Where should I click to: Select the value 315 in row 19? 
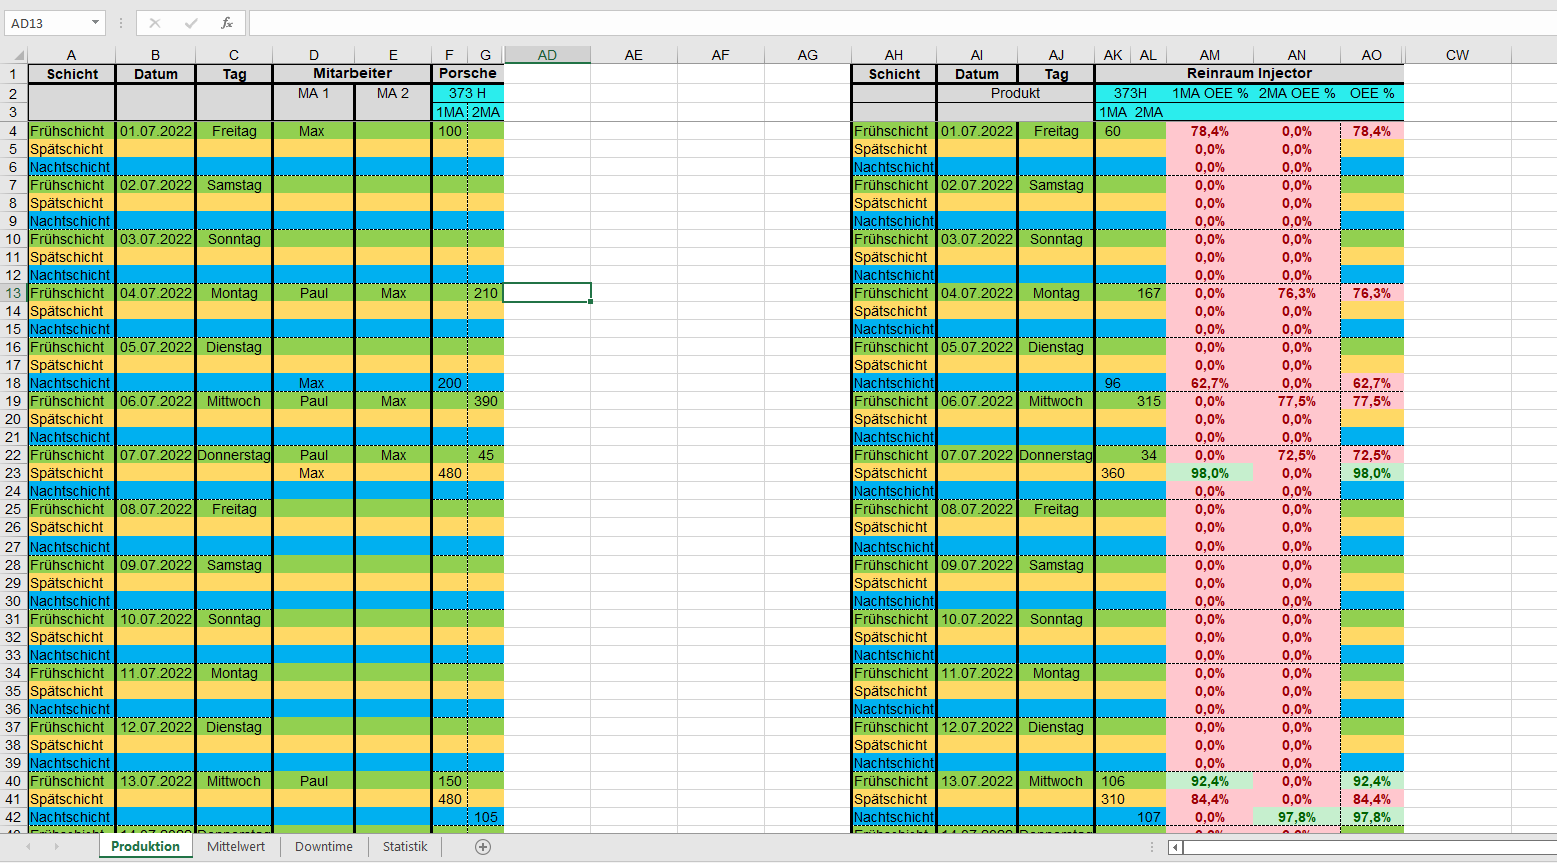click(x=1149, y=401)
